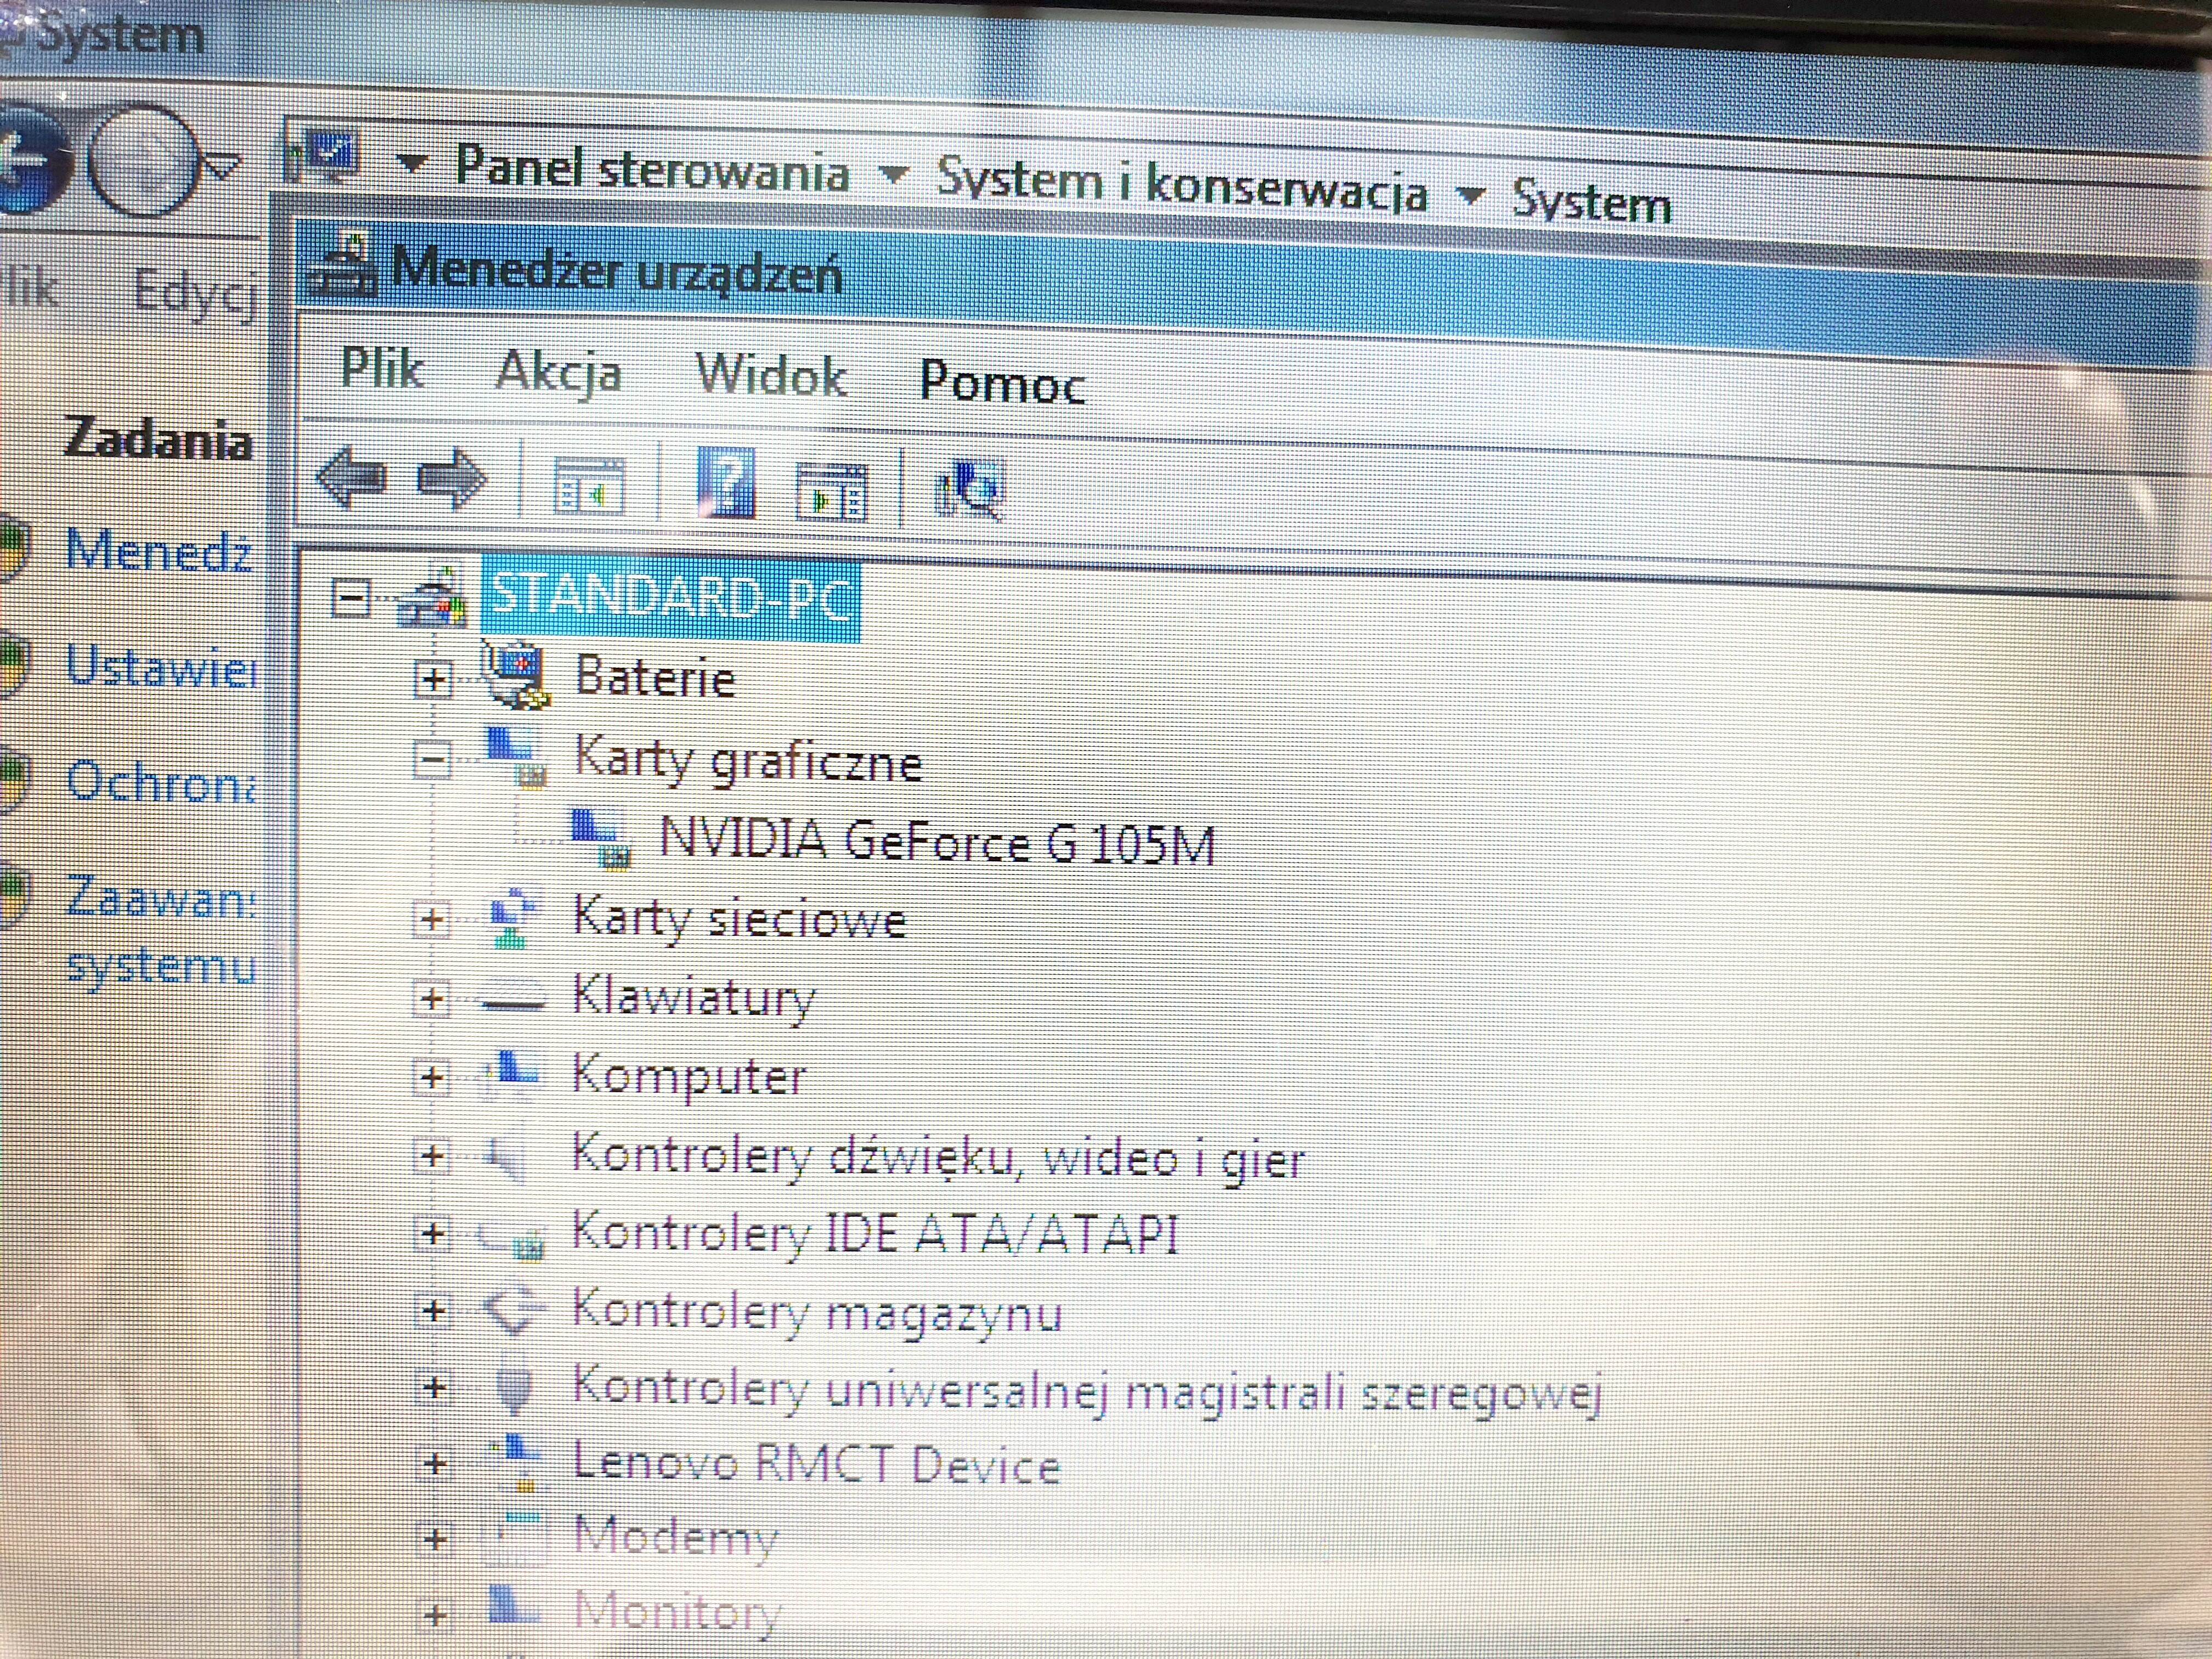Image resolution: width=2212 pixels, height=1659 pixels.
Task: Click Show/Hide Console Tree toolbar icon
Action: [589, 486]
